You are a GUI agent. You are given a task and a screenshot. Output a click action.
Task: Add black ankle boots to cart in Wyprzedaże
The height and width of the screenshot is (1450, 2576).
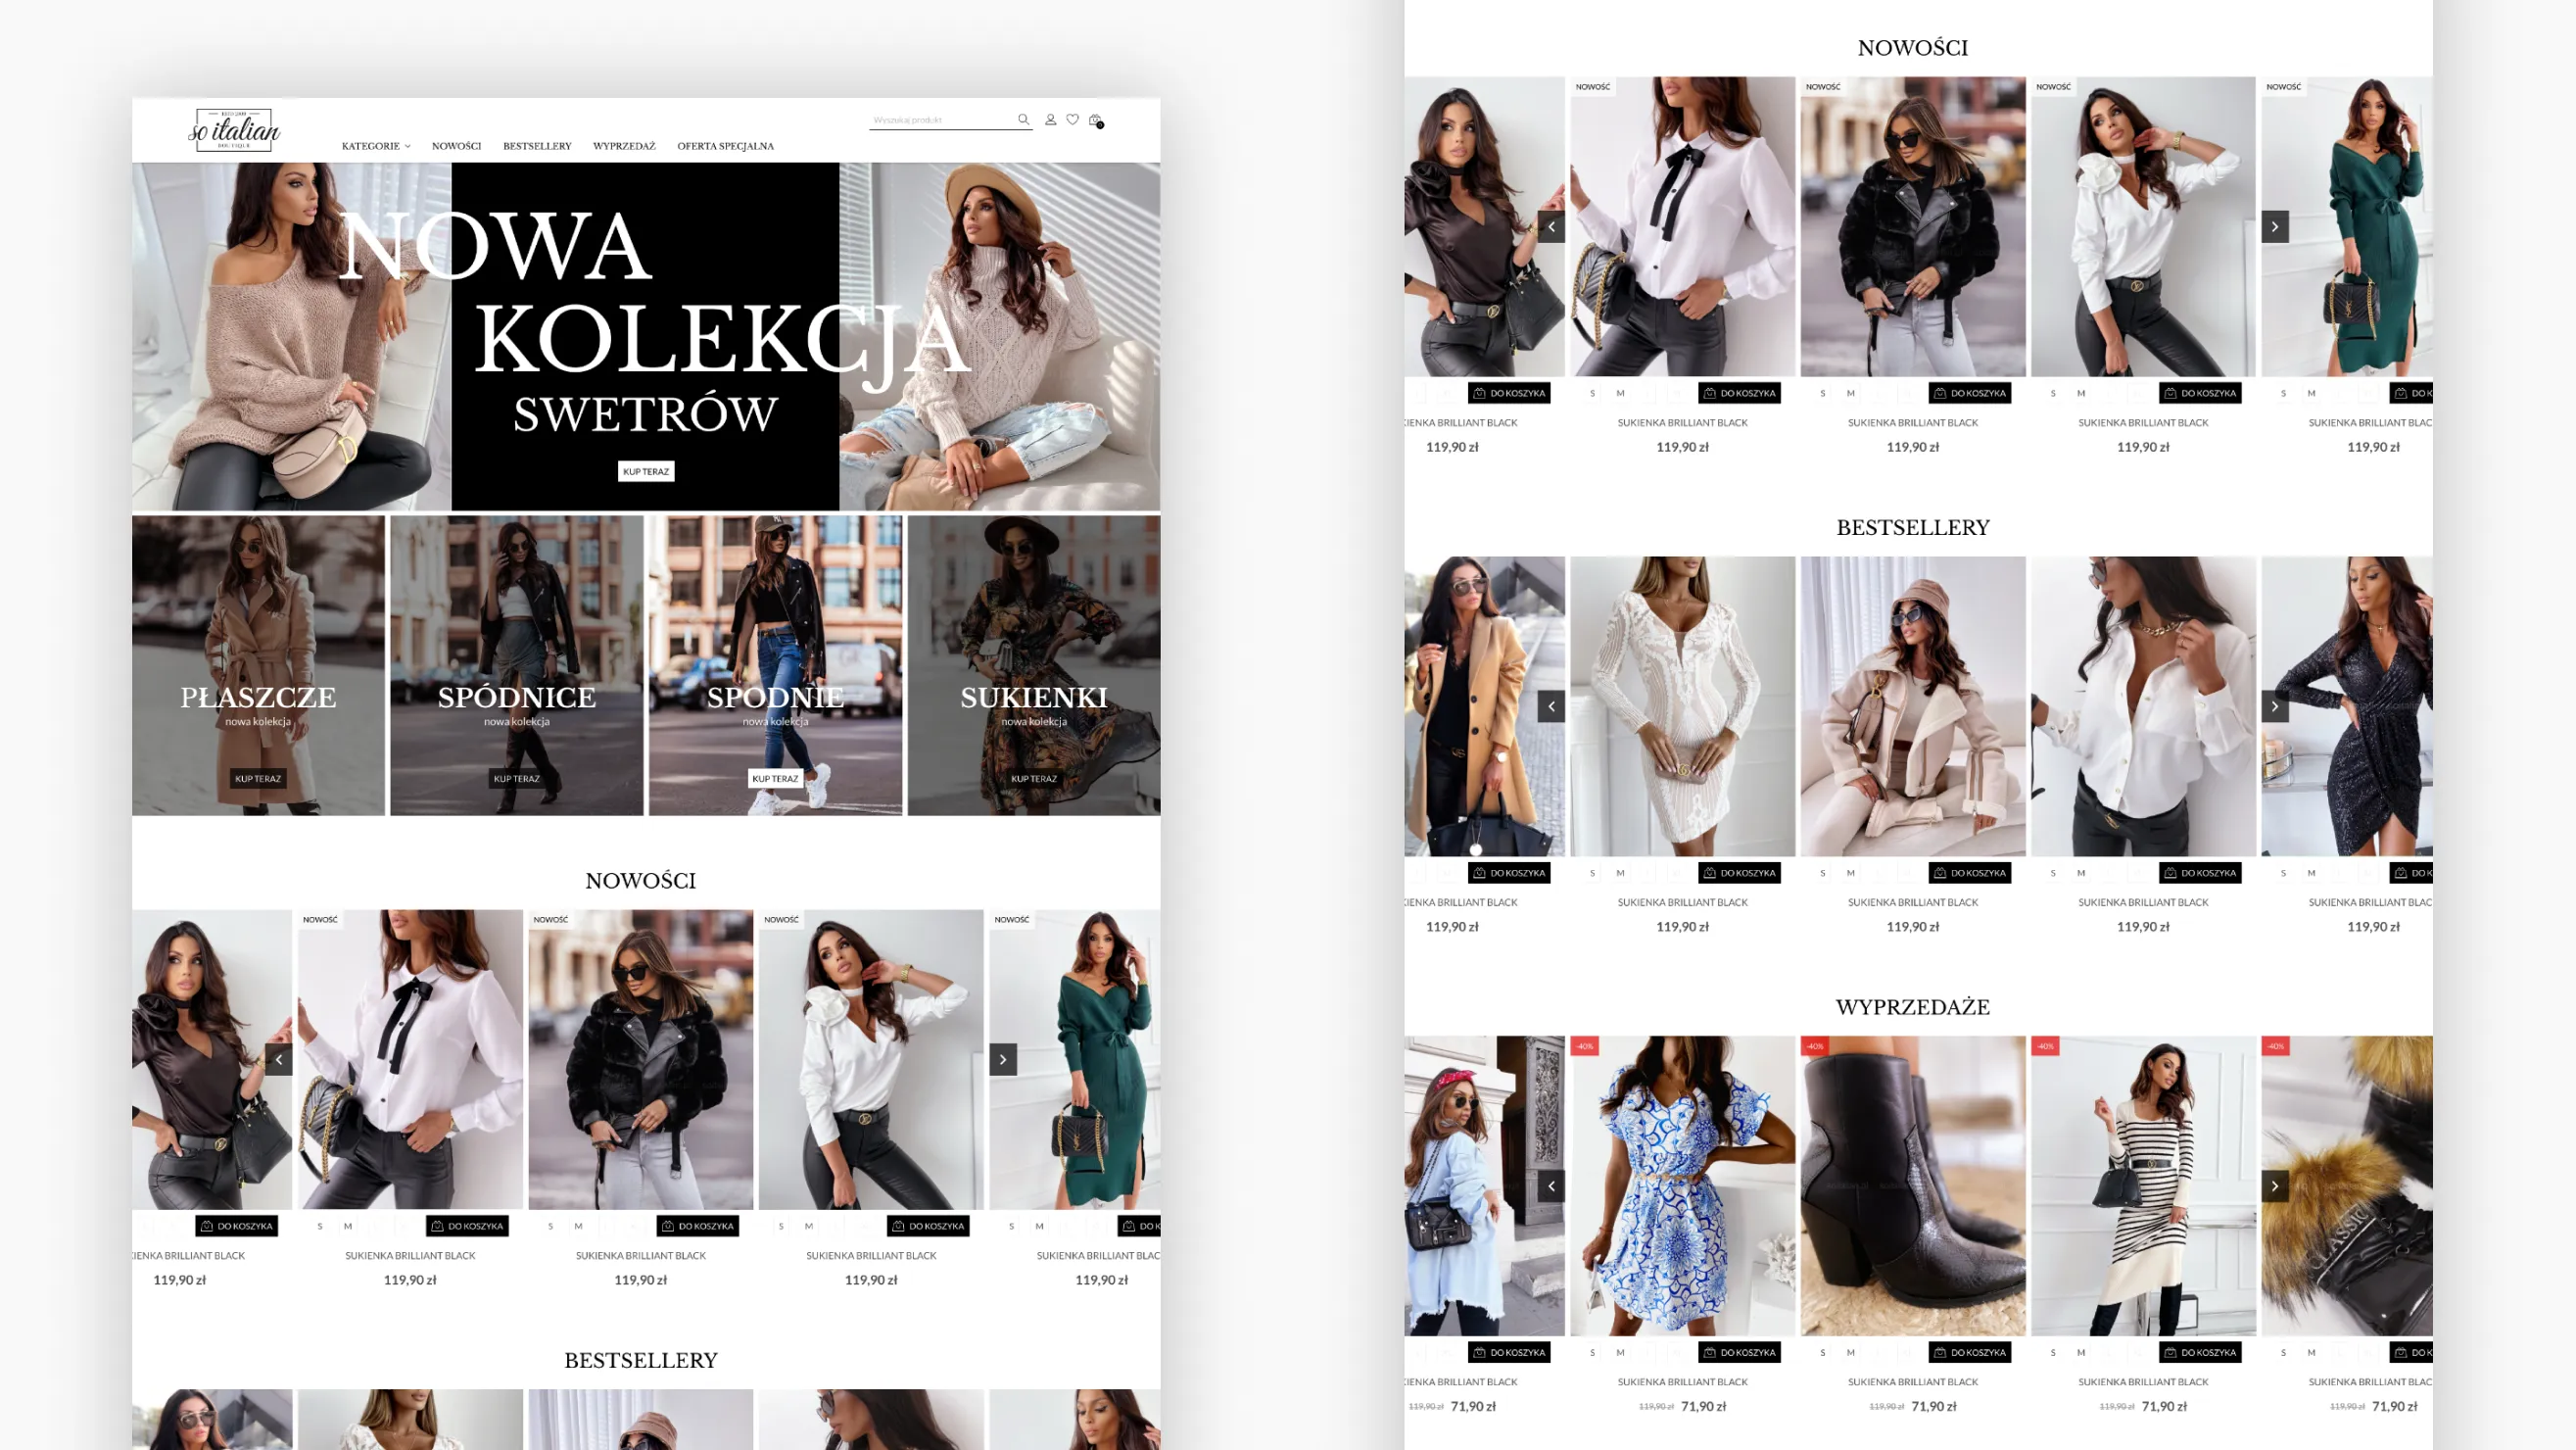click(x=1969, y=1352)
